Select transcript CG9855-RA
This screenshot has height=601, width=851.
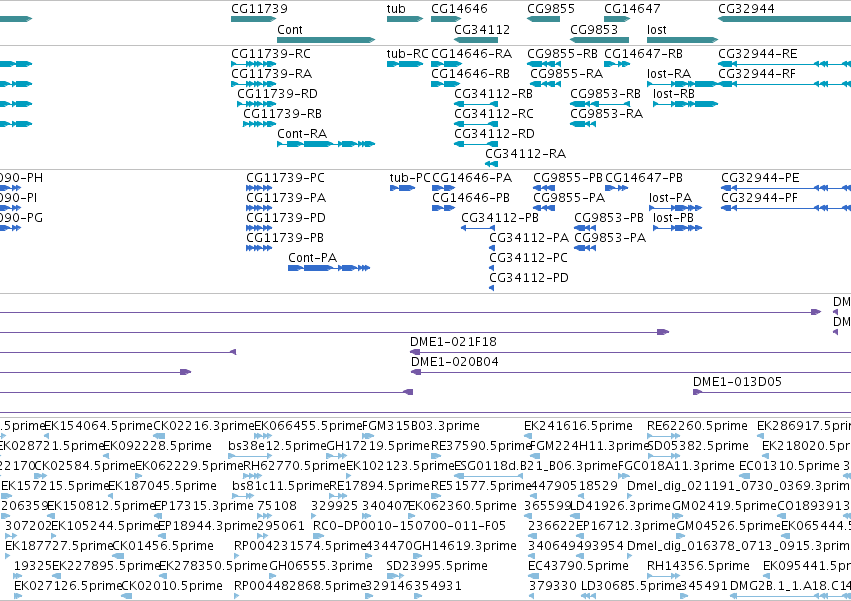(x=545, y=84)
